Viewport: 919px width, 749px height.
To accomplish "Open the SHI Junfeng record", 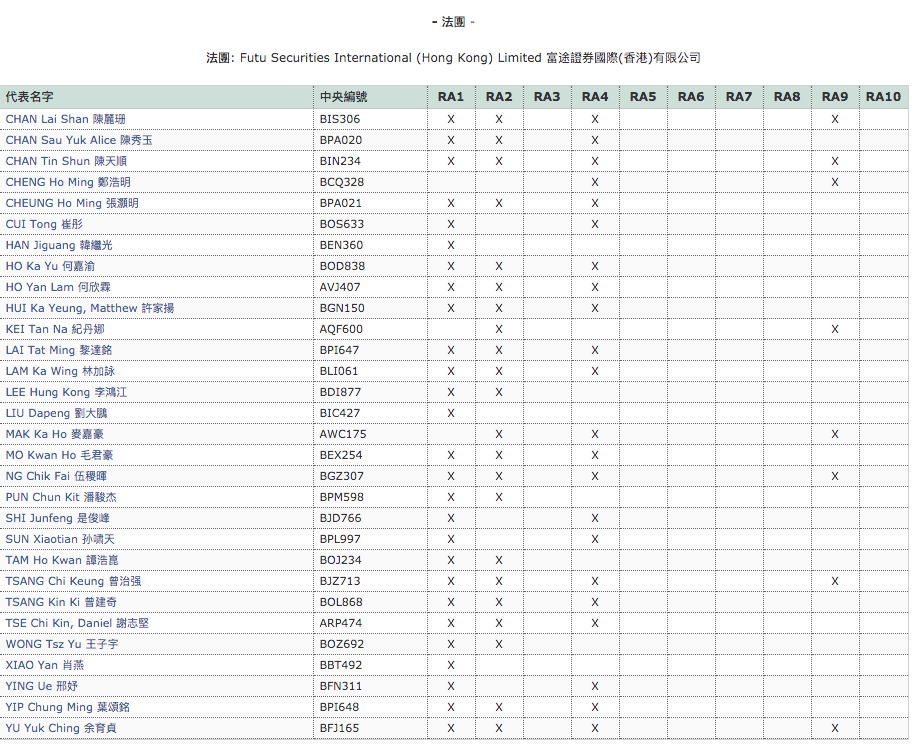I will (57, 519).
